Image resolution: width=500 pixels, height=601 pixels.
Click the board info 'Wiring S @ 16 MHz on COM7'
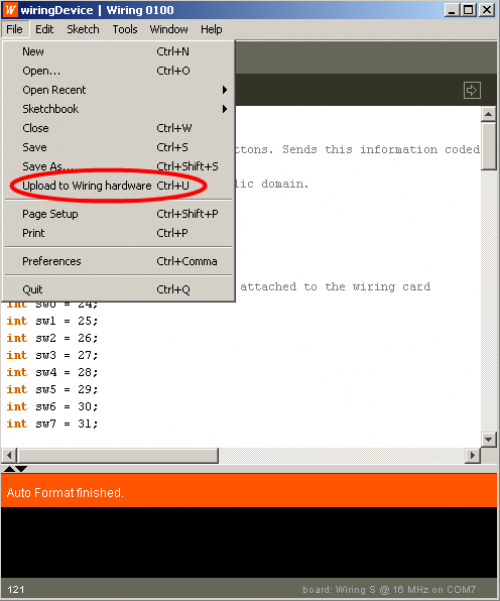pos(405,590)
